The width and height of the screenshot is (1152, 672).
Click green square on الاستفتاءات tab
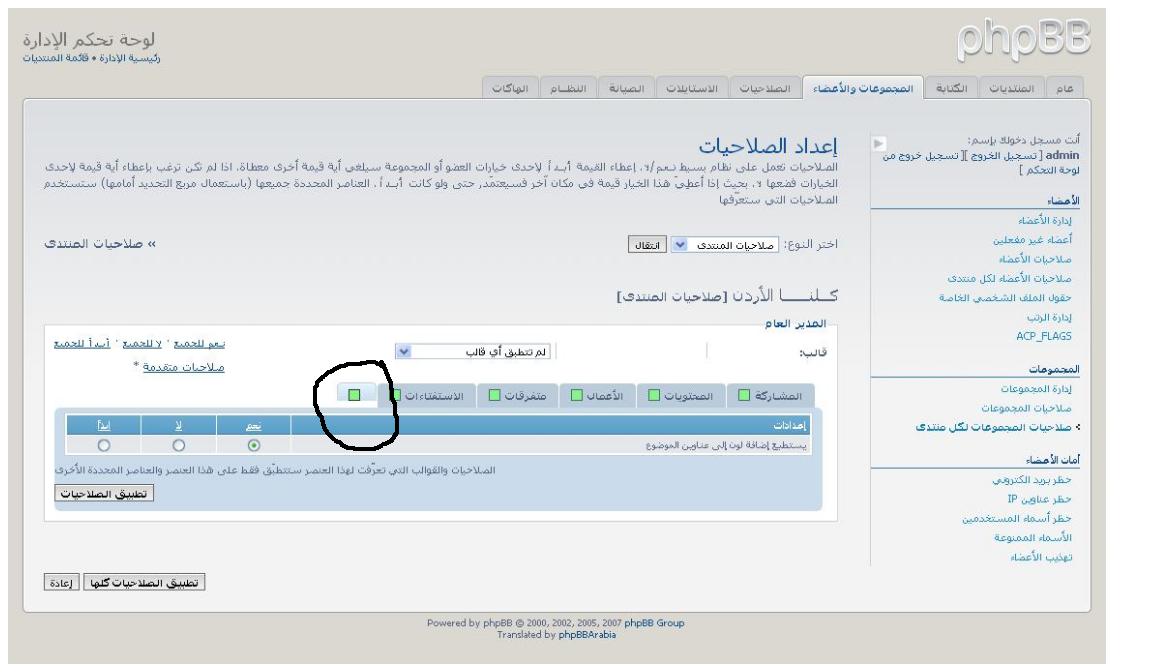pos(397,395)
